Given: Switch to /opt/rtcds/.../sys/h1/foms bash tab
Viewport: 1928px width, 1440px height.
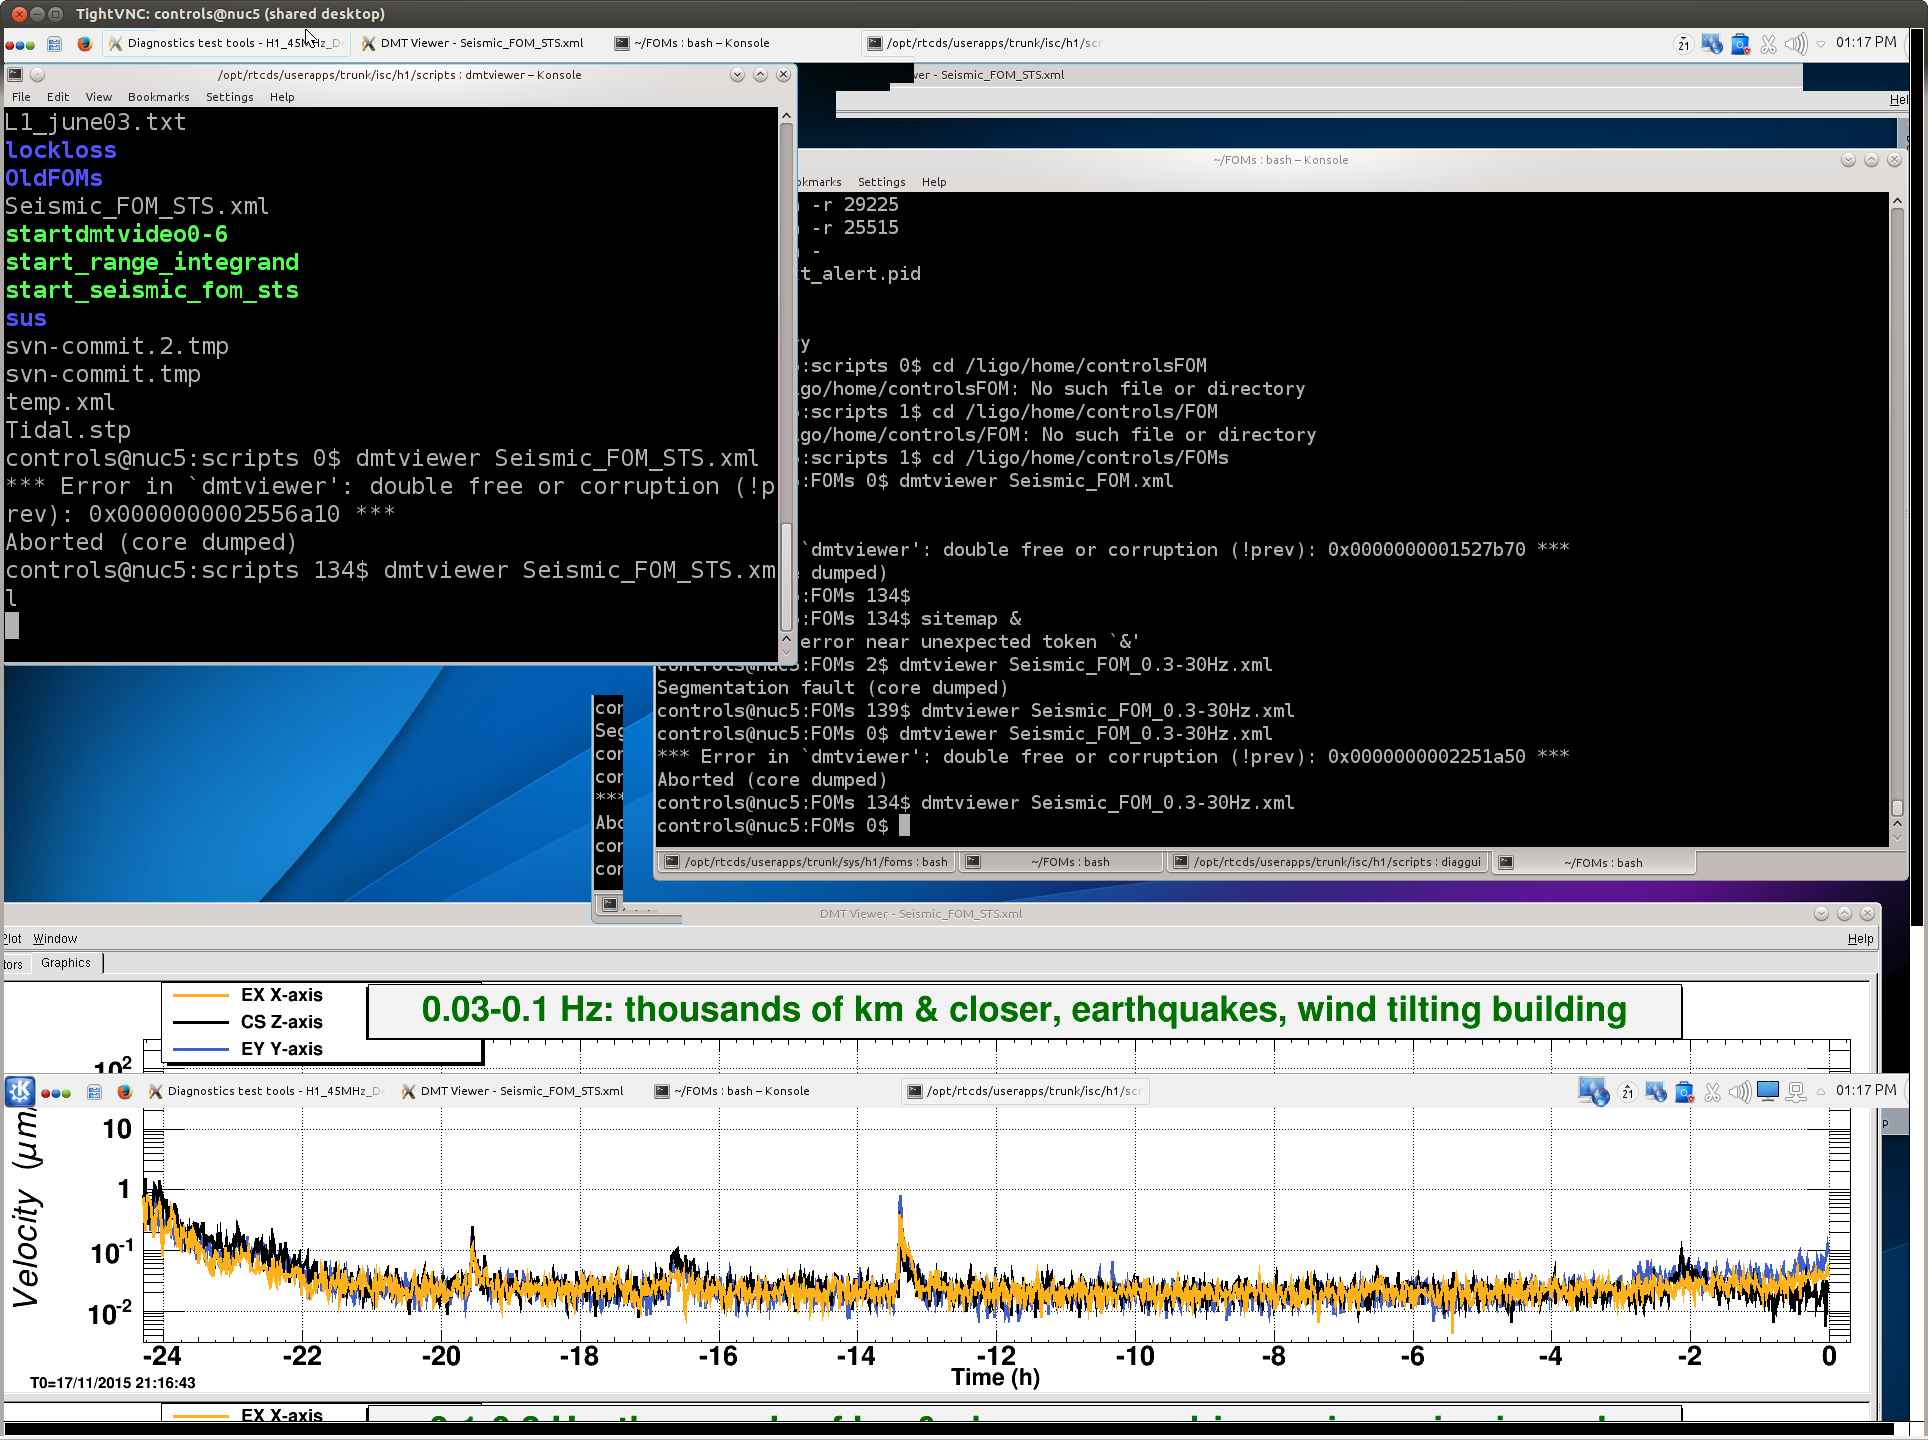Looking at the screenshot, I should click(806, 862).
